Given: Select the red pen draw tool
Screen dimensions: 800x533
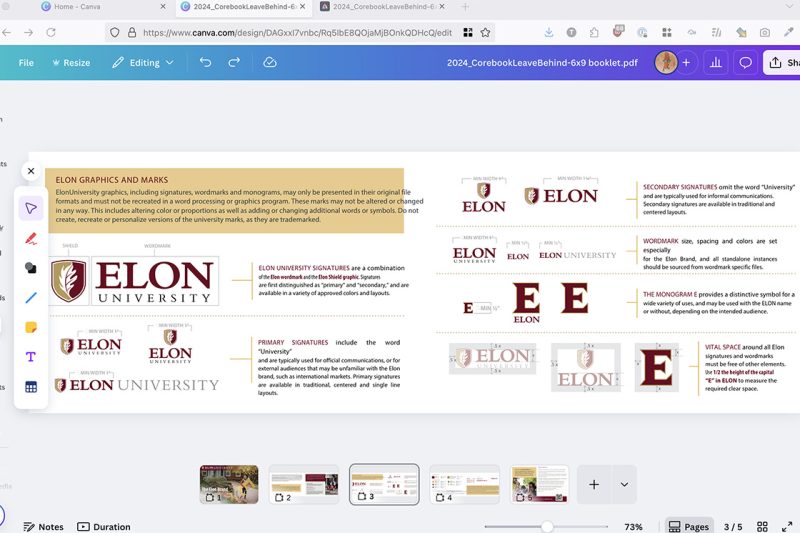Looking at the screenshot, I should pyautogui.click(x=31, y=238).
